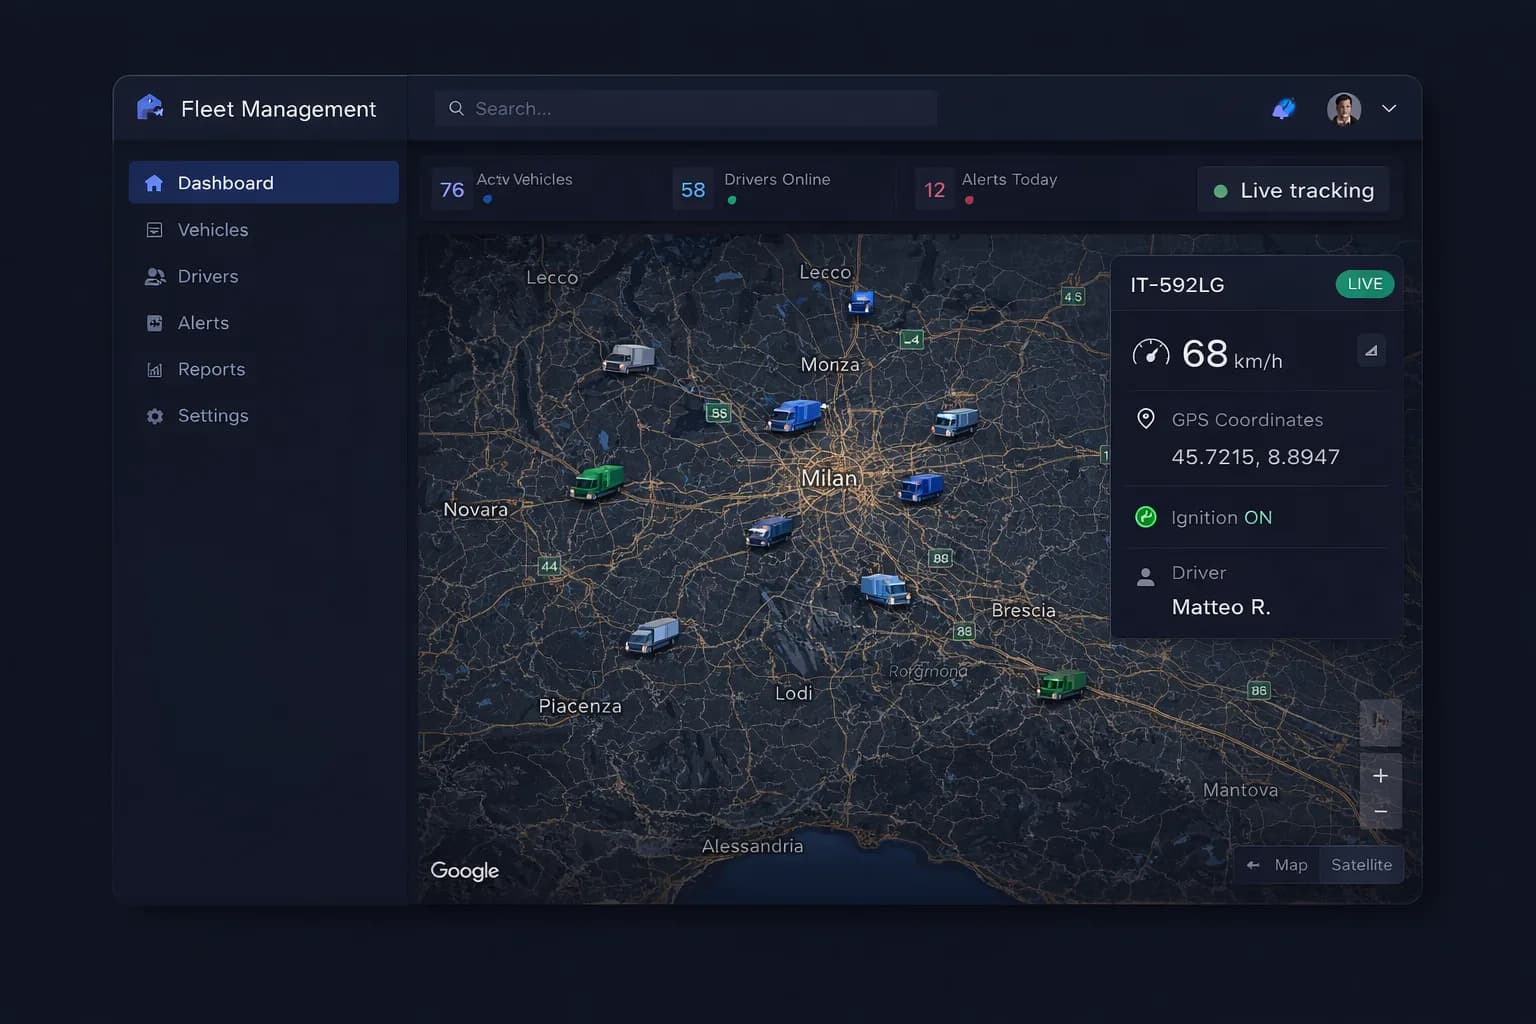Switch the map to Satellite view

(1361, 864)
